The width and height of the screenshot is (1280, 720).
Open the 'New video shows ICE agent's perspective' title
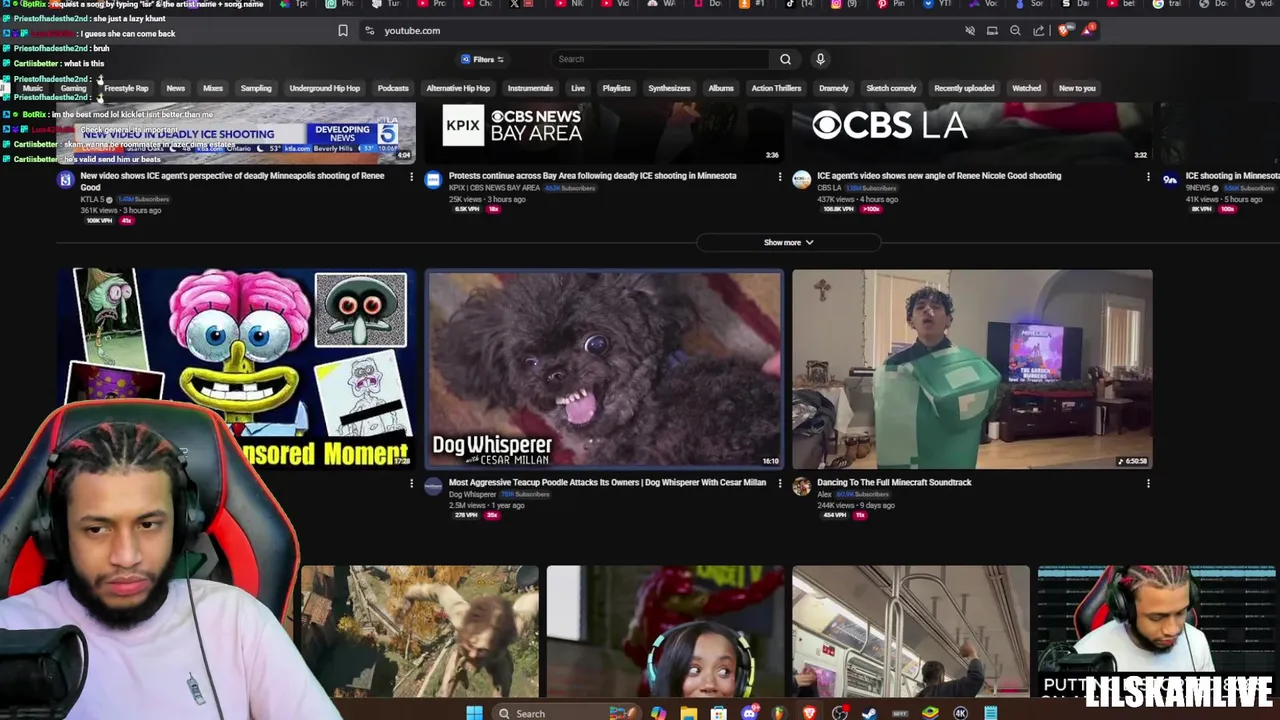point(232,181)
